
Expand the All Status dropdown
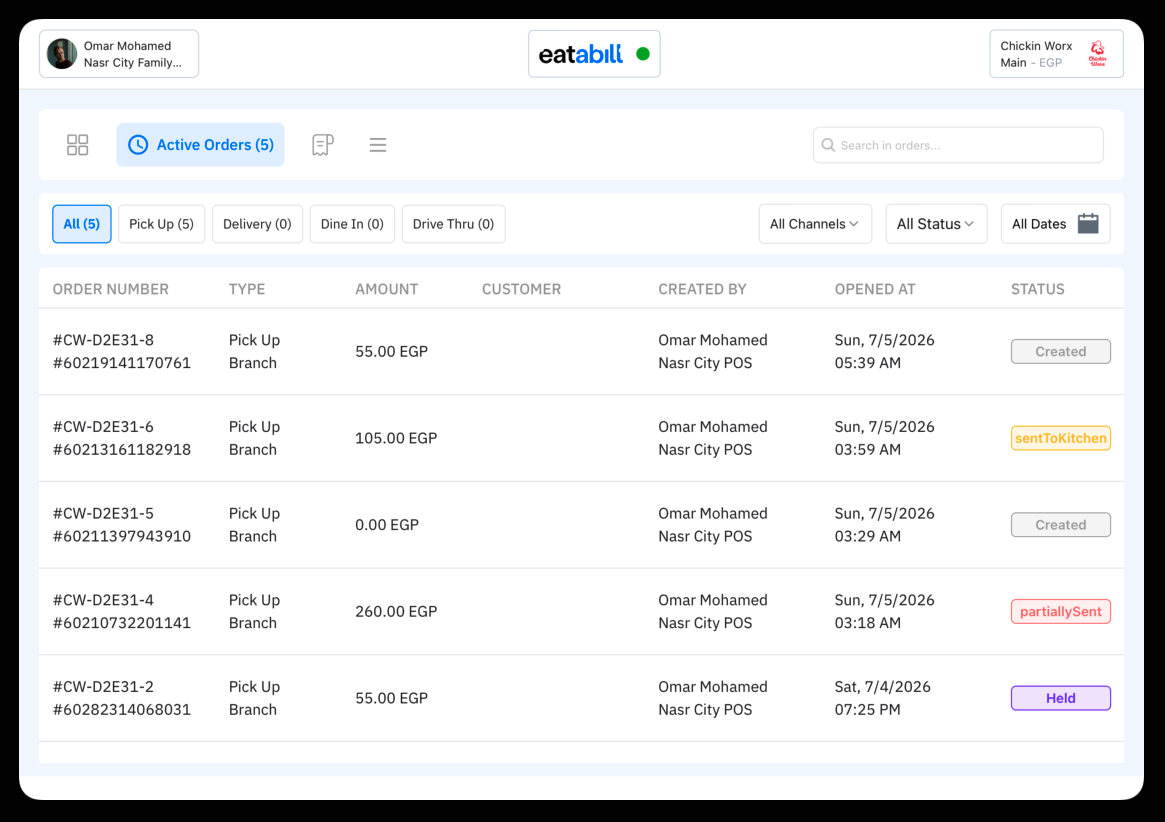[936, 224]
